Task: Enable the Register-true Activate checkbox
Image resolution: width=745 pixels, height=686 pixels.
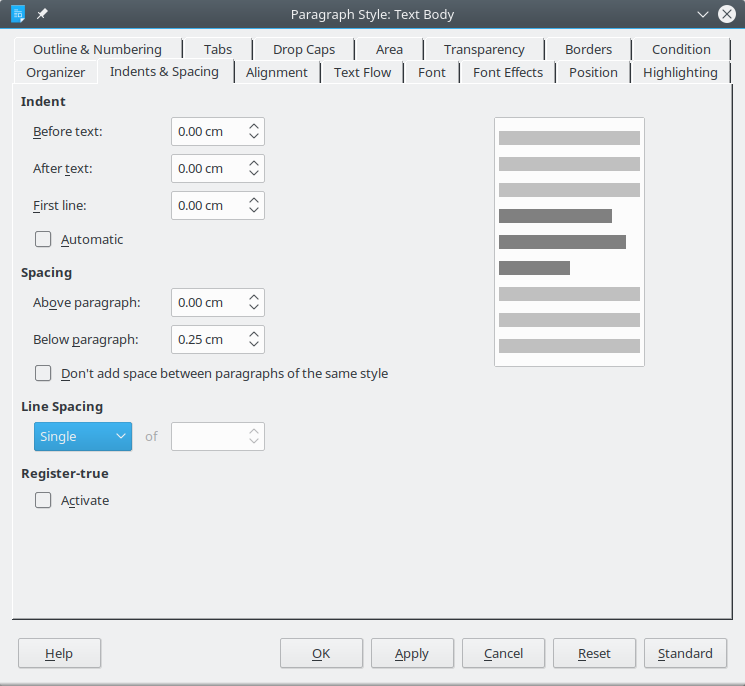Action: point(43,500)
